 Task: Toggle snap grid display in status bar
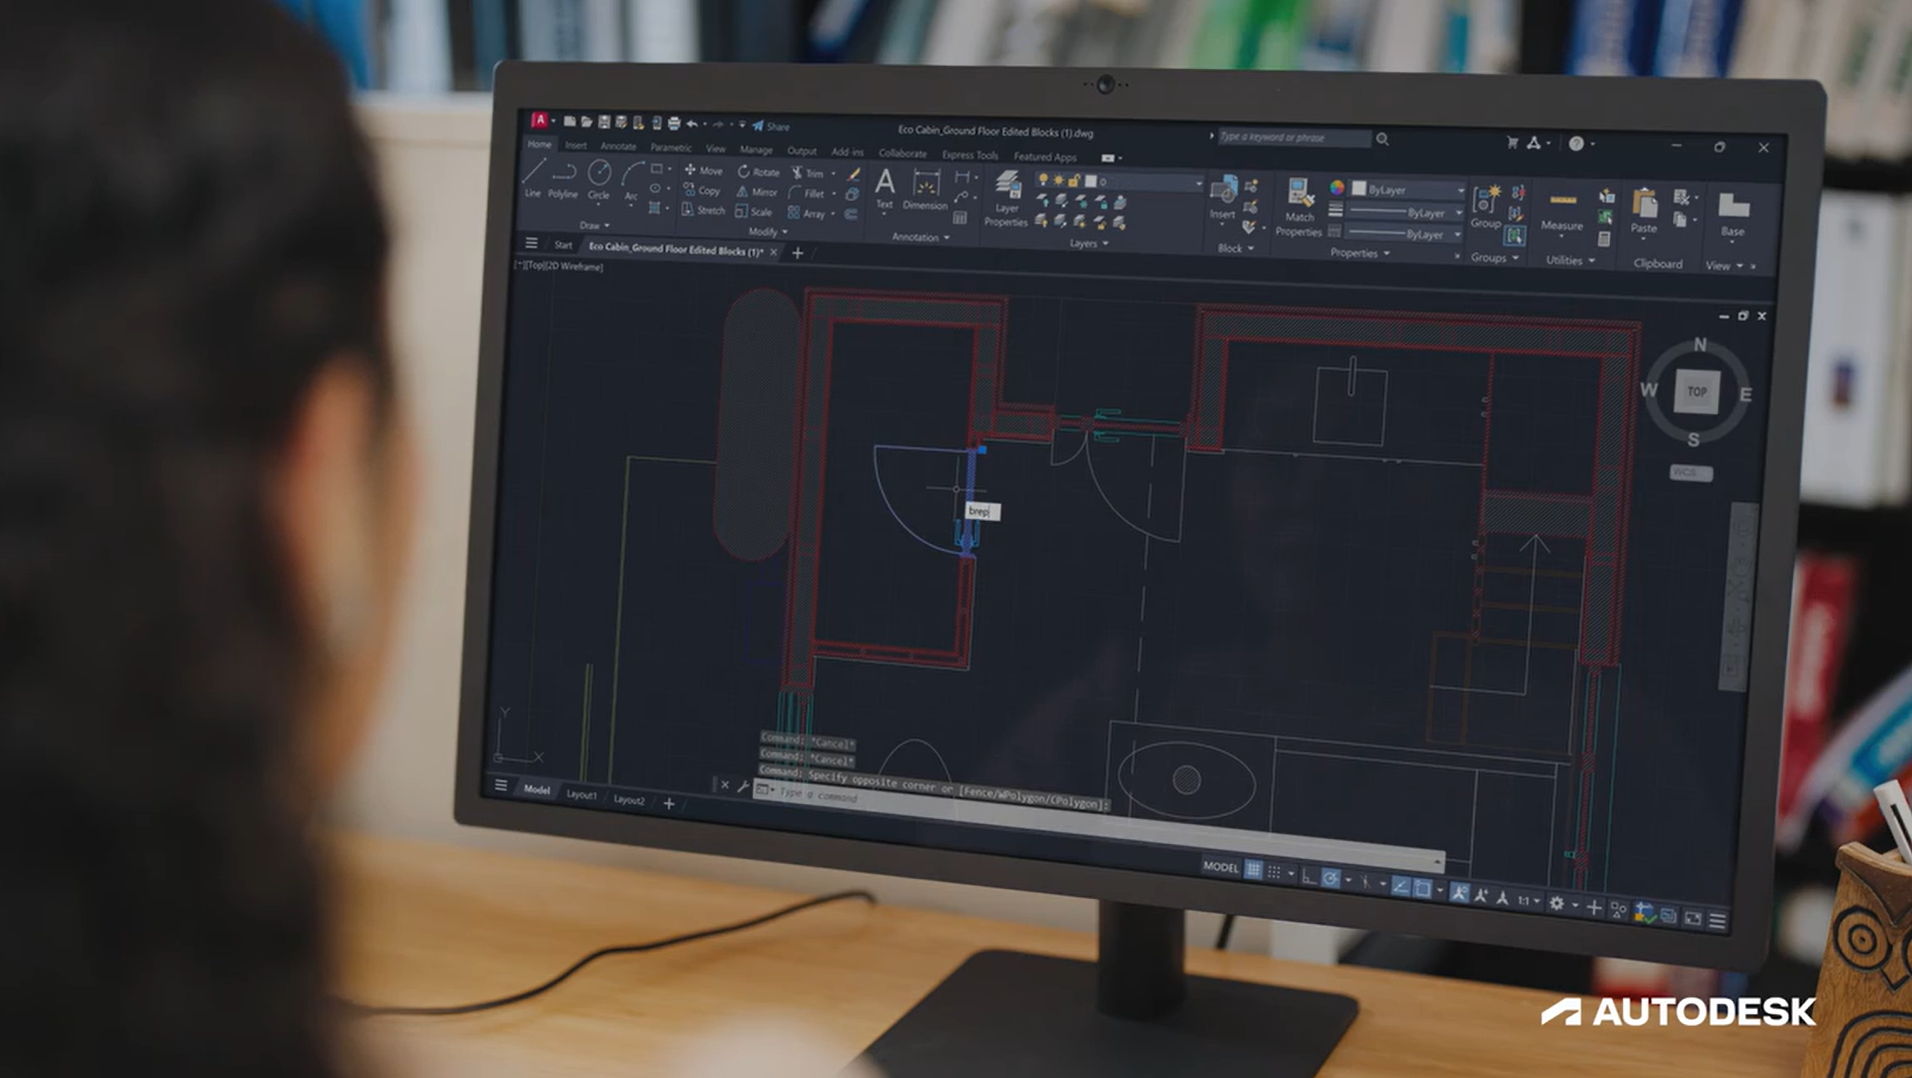1254,868
